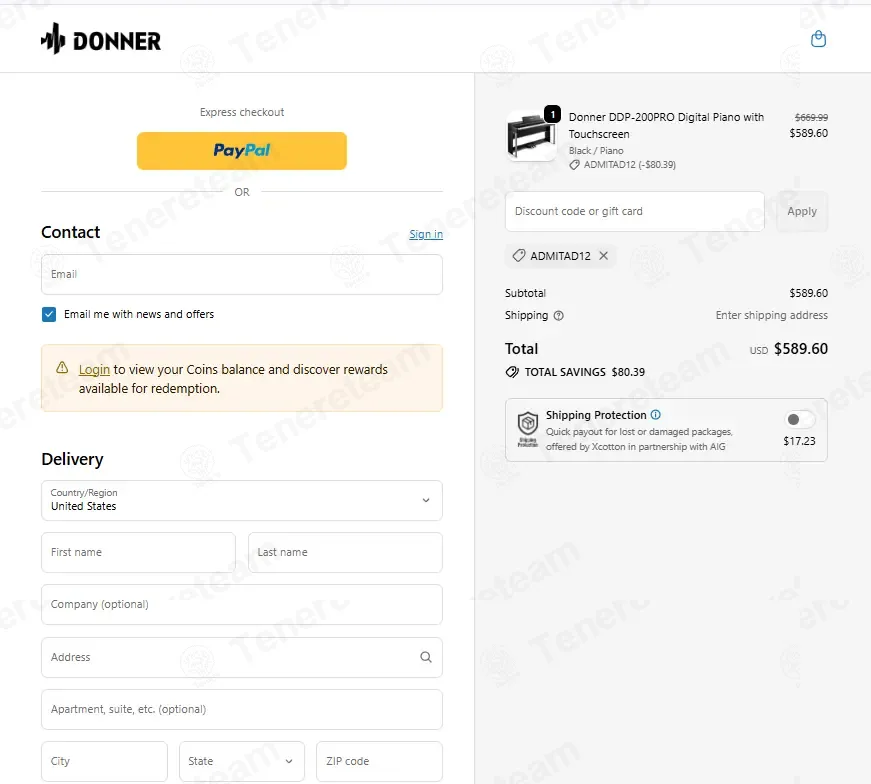871x784 pixels.
Task: Focus the City field
Action: click(x=104, y=761)
